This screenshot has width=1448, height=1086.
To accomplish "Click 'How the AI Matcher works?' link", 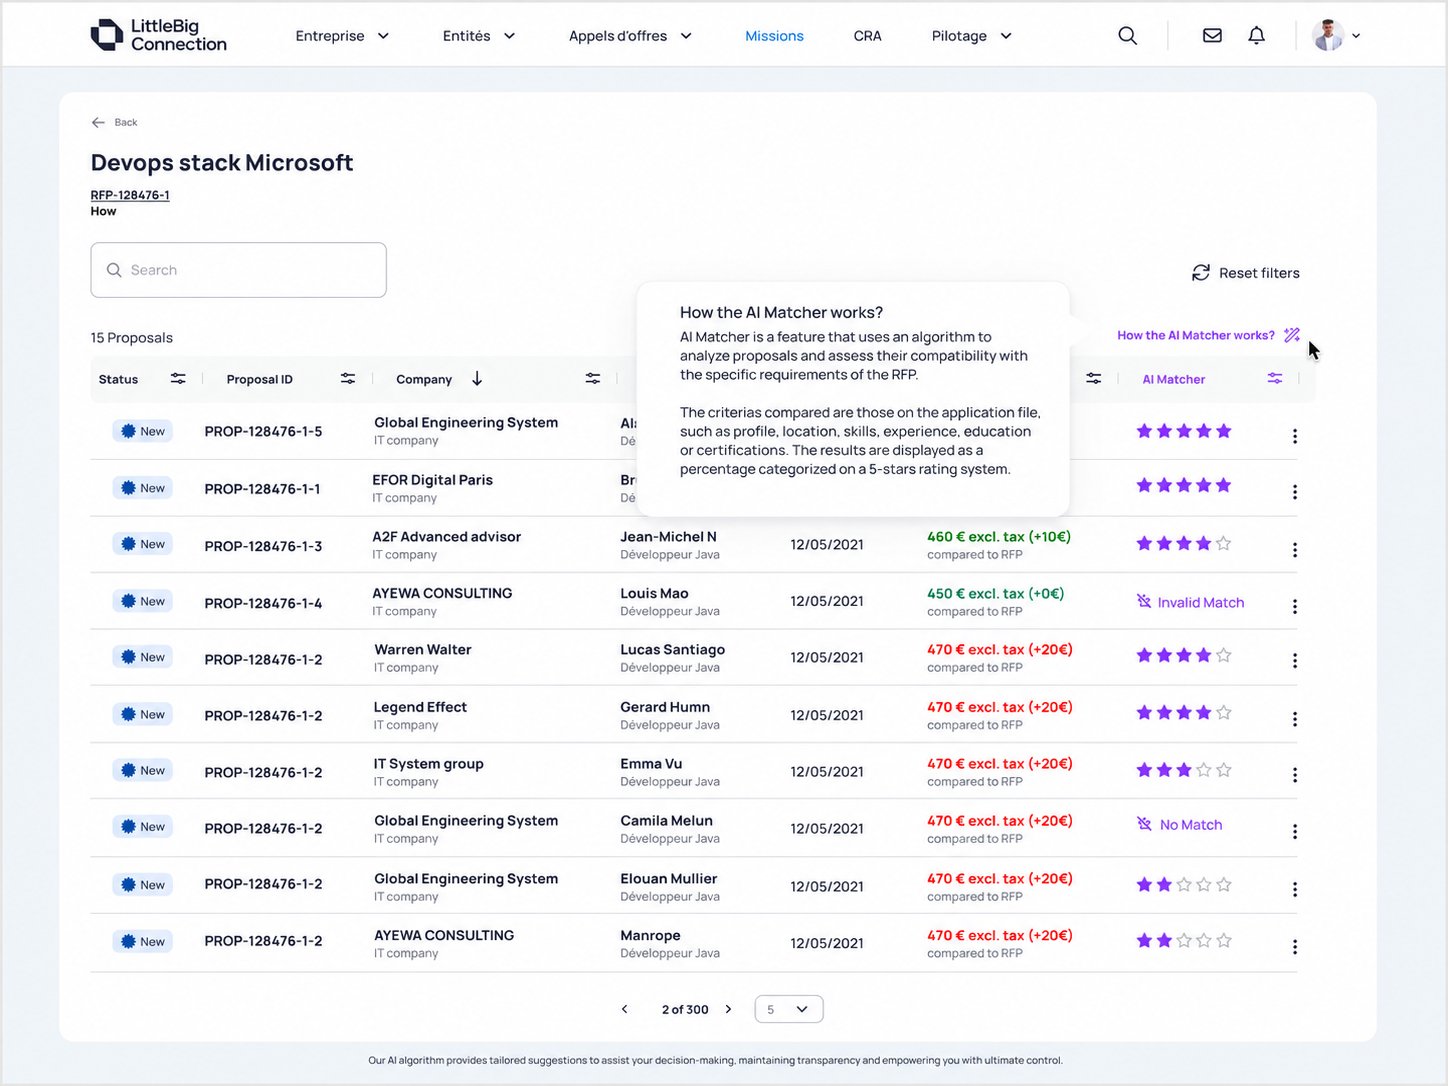I will coord(1196,335).
